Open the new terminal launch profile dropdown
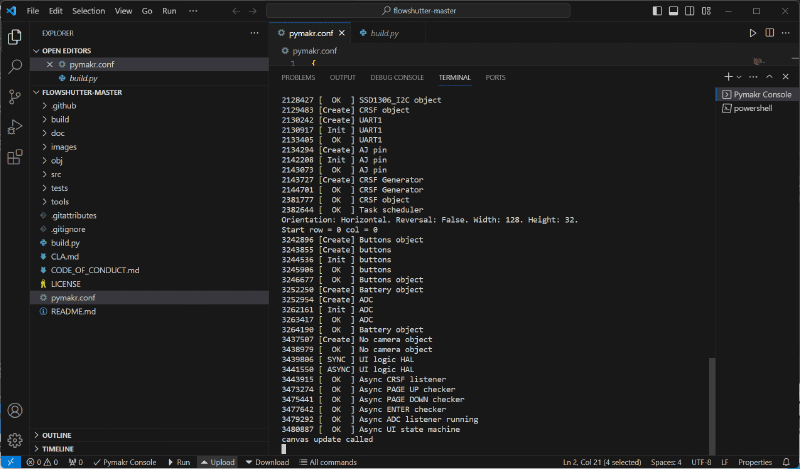This screenshot has height=469, width=800. tap(739, 77)
